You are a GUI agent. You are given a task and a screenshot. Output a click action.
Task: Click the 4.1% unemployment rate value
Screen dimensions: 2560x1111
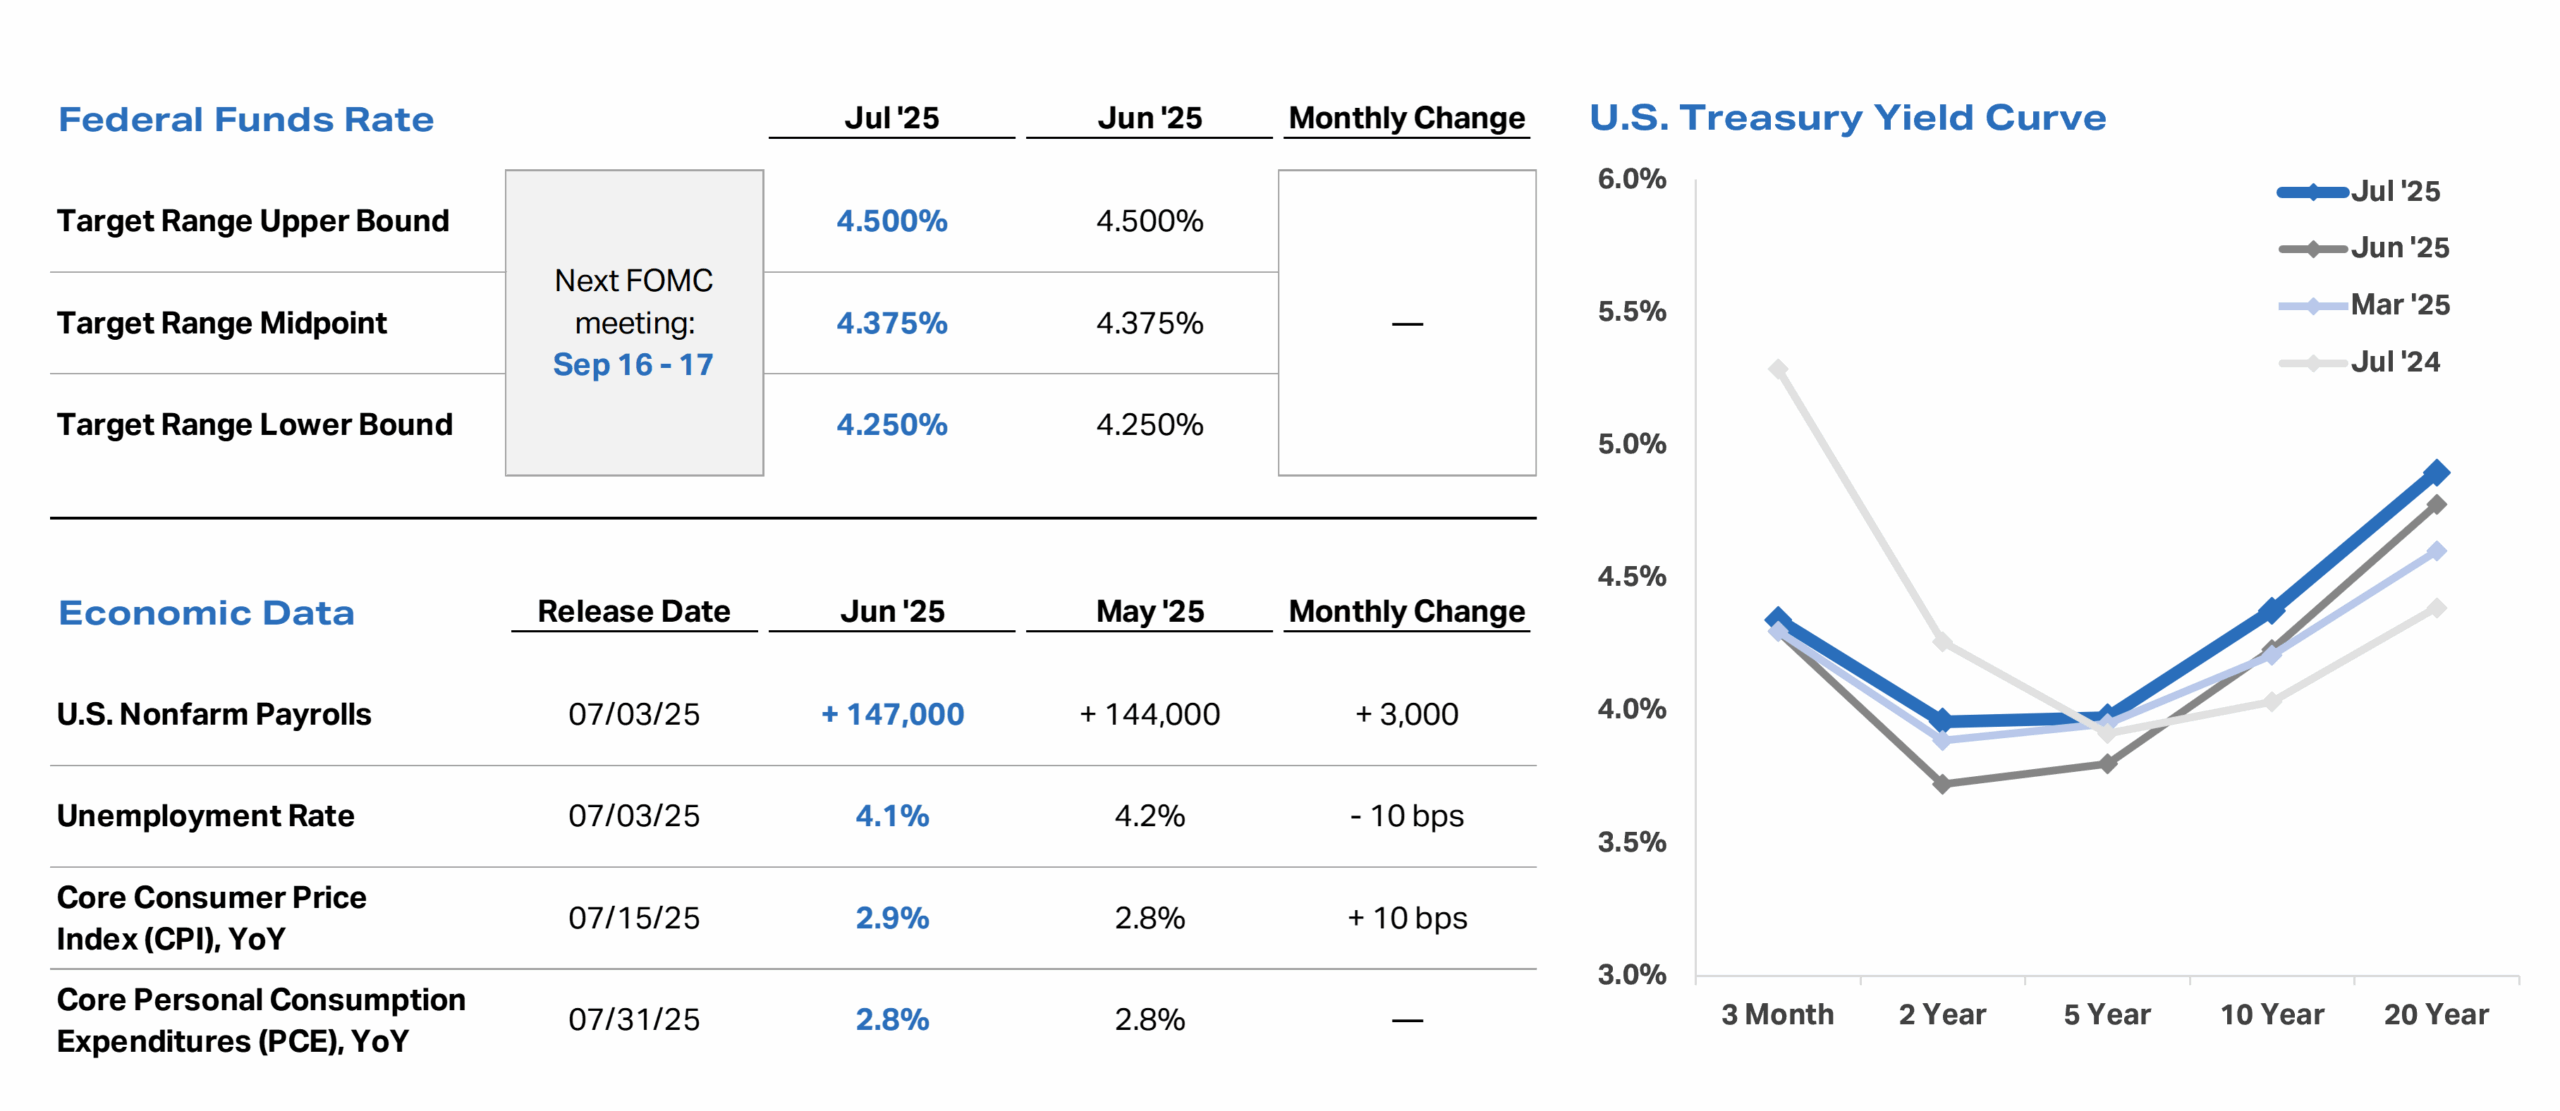point(892,816)
